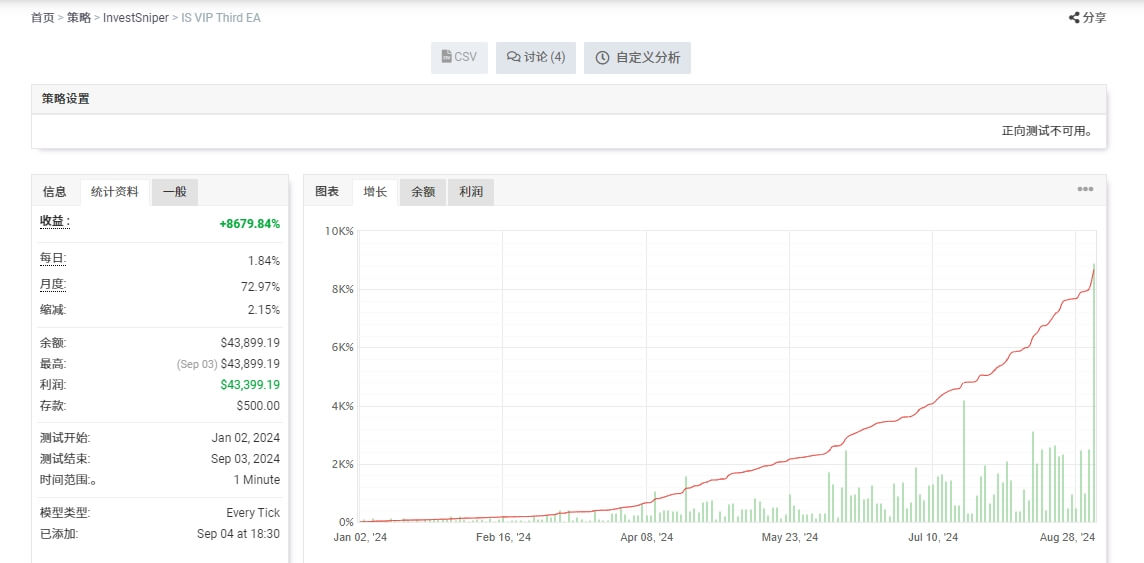
Task: Open 自定义分析 custom analysis
Action: 637,58
